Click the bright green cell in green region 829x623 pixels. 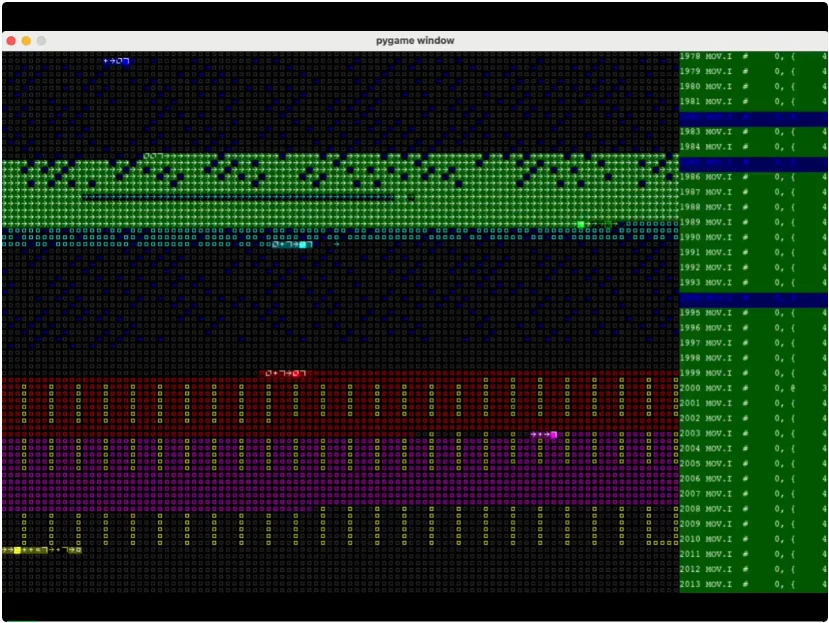581,224
